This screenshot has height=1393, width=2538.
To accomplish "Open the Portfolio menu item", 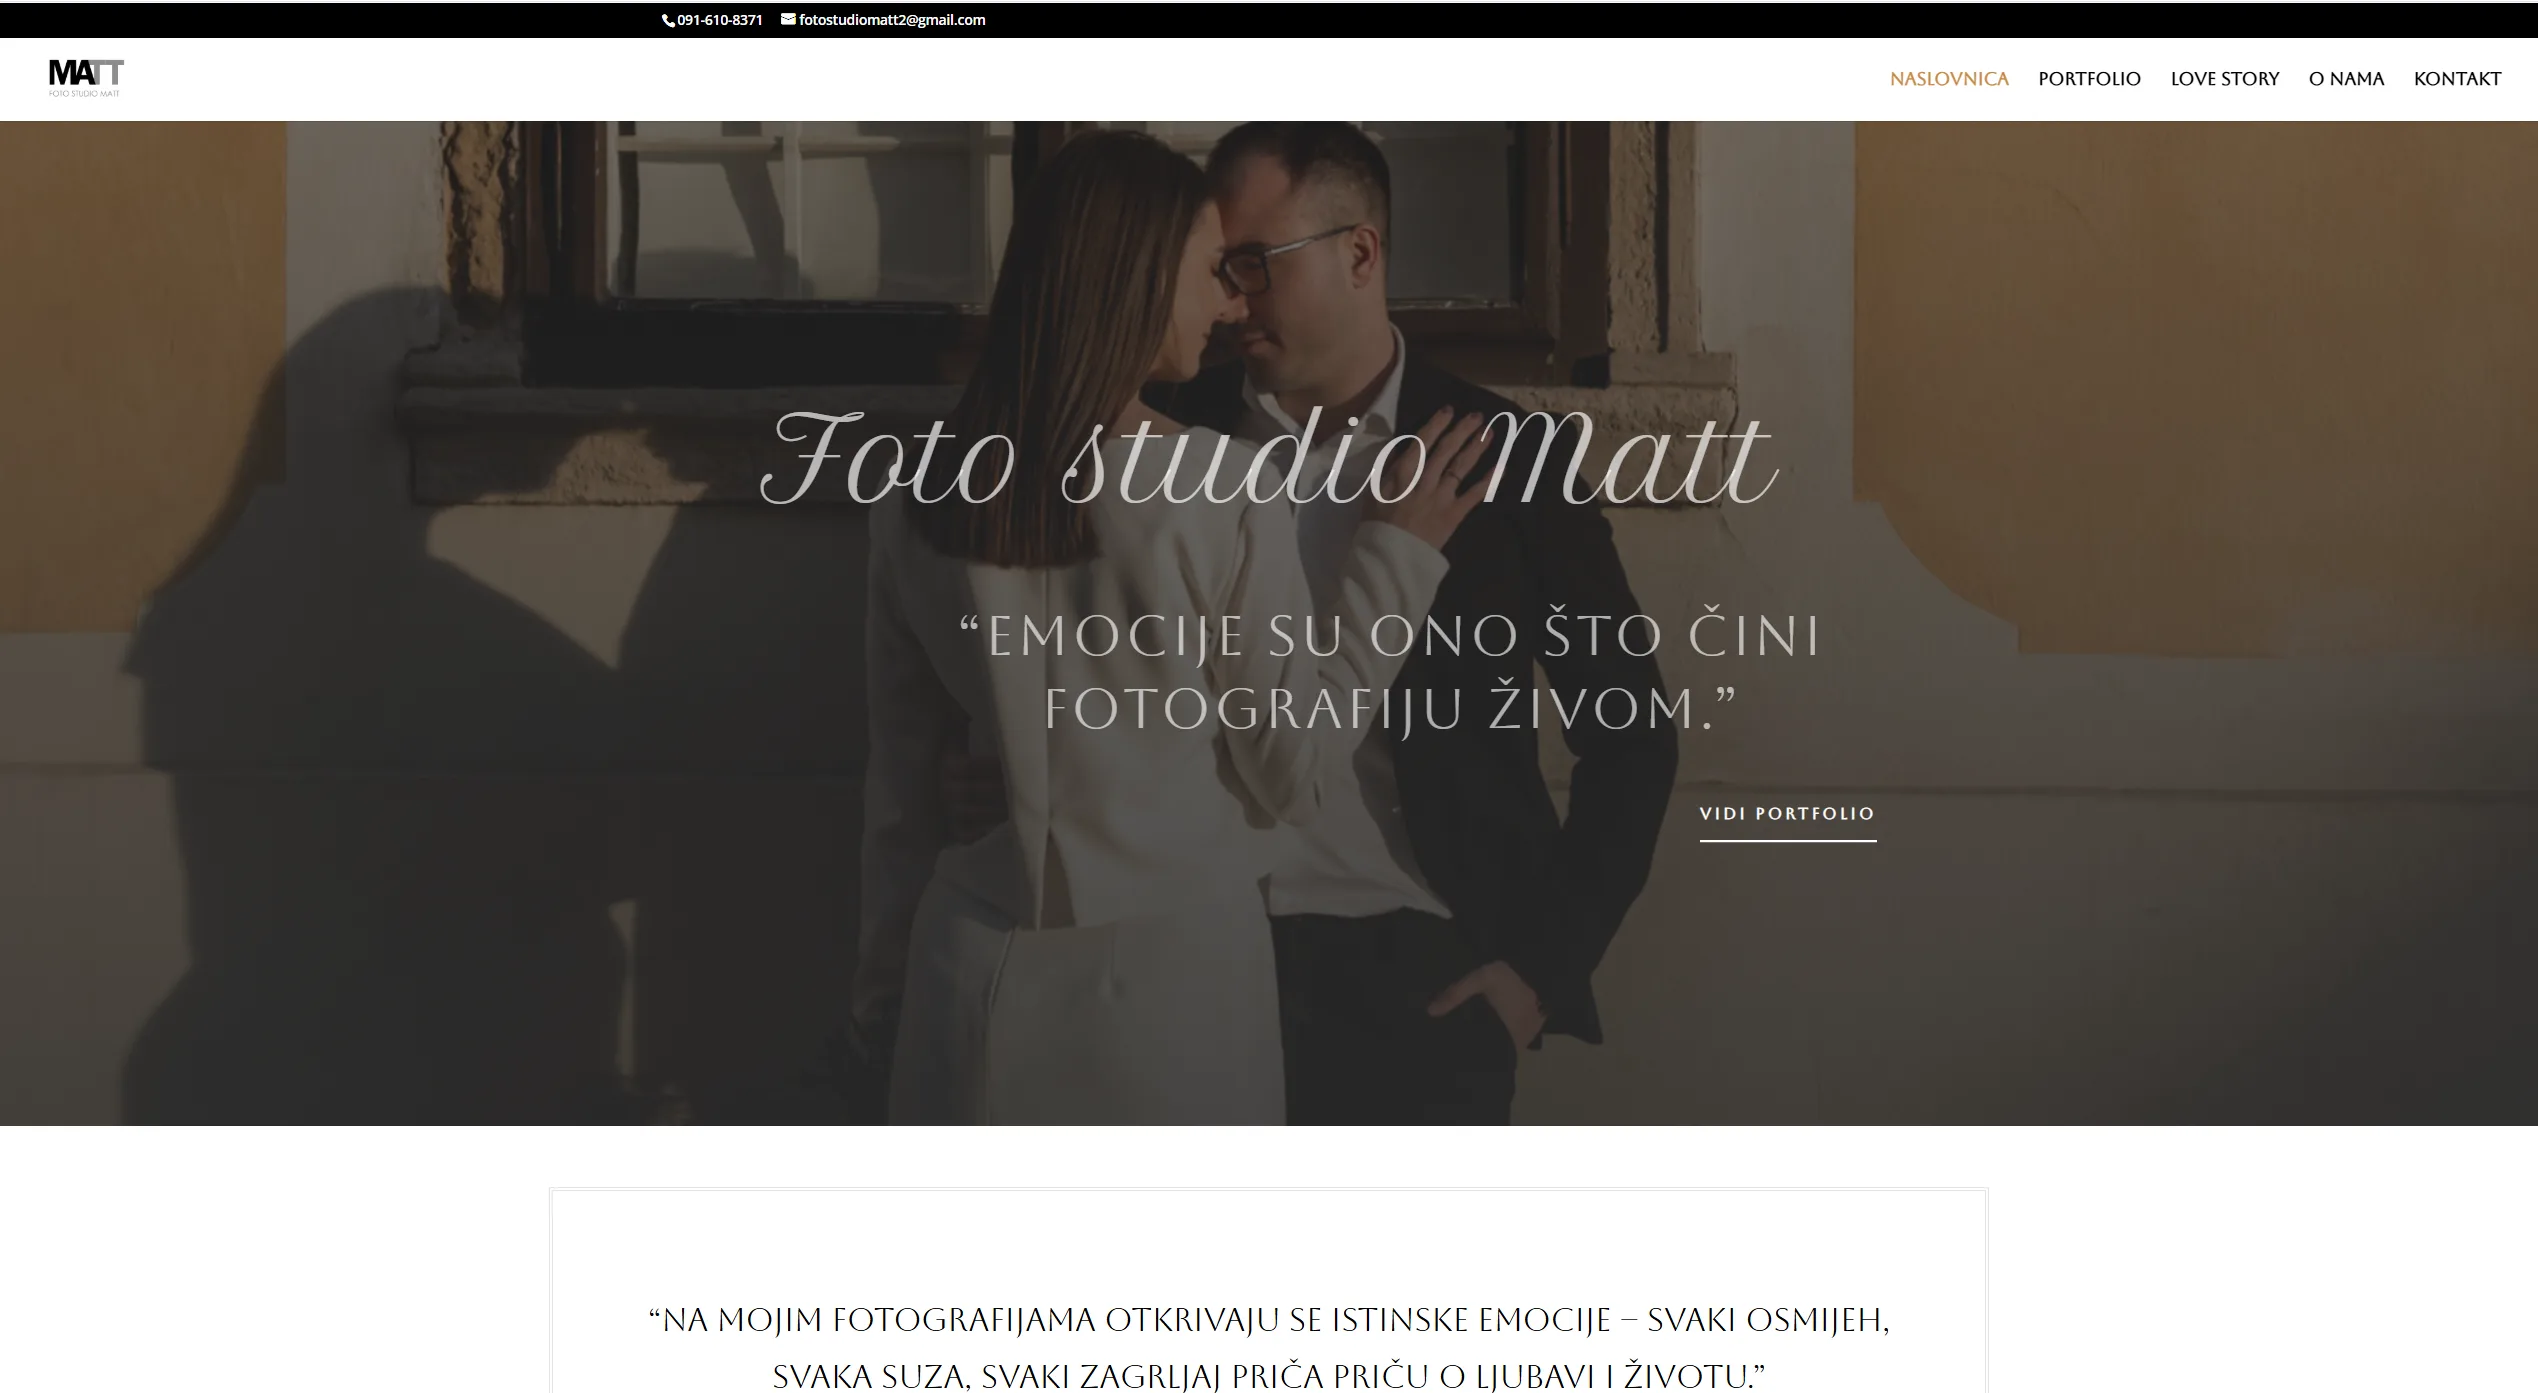I will [2089, 78].
